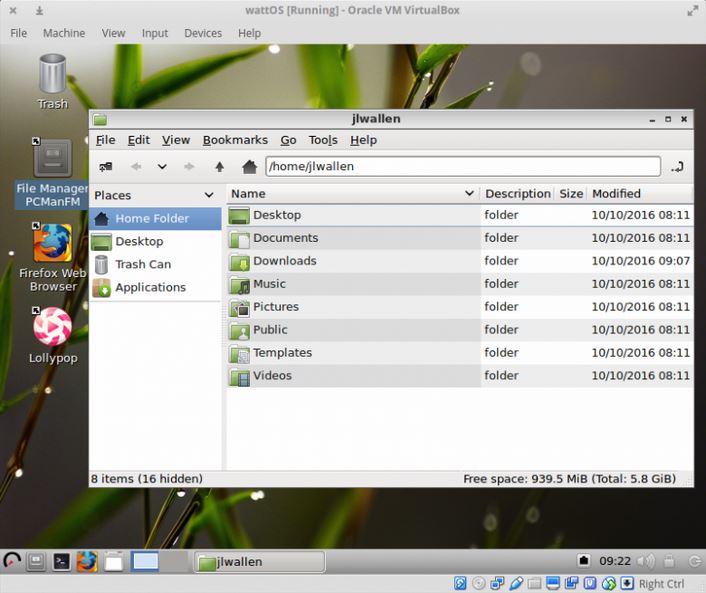Click the volume icon in the system tray
The image size is (706, 593).
click(645, 562)
